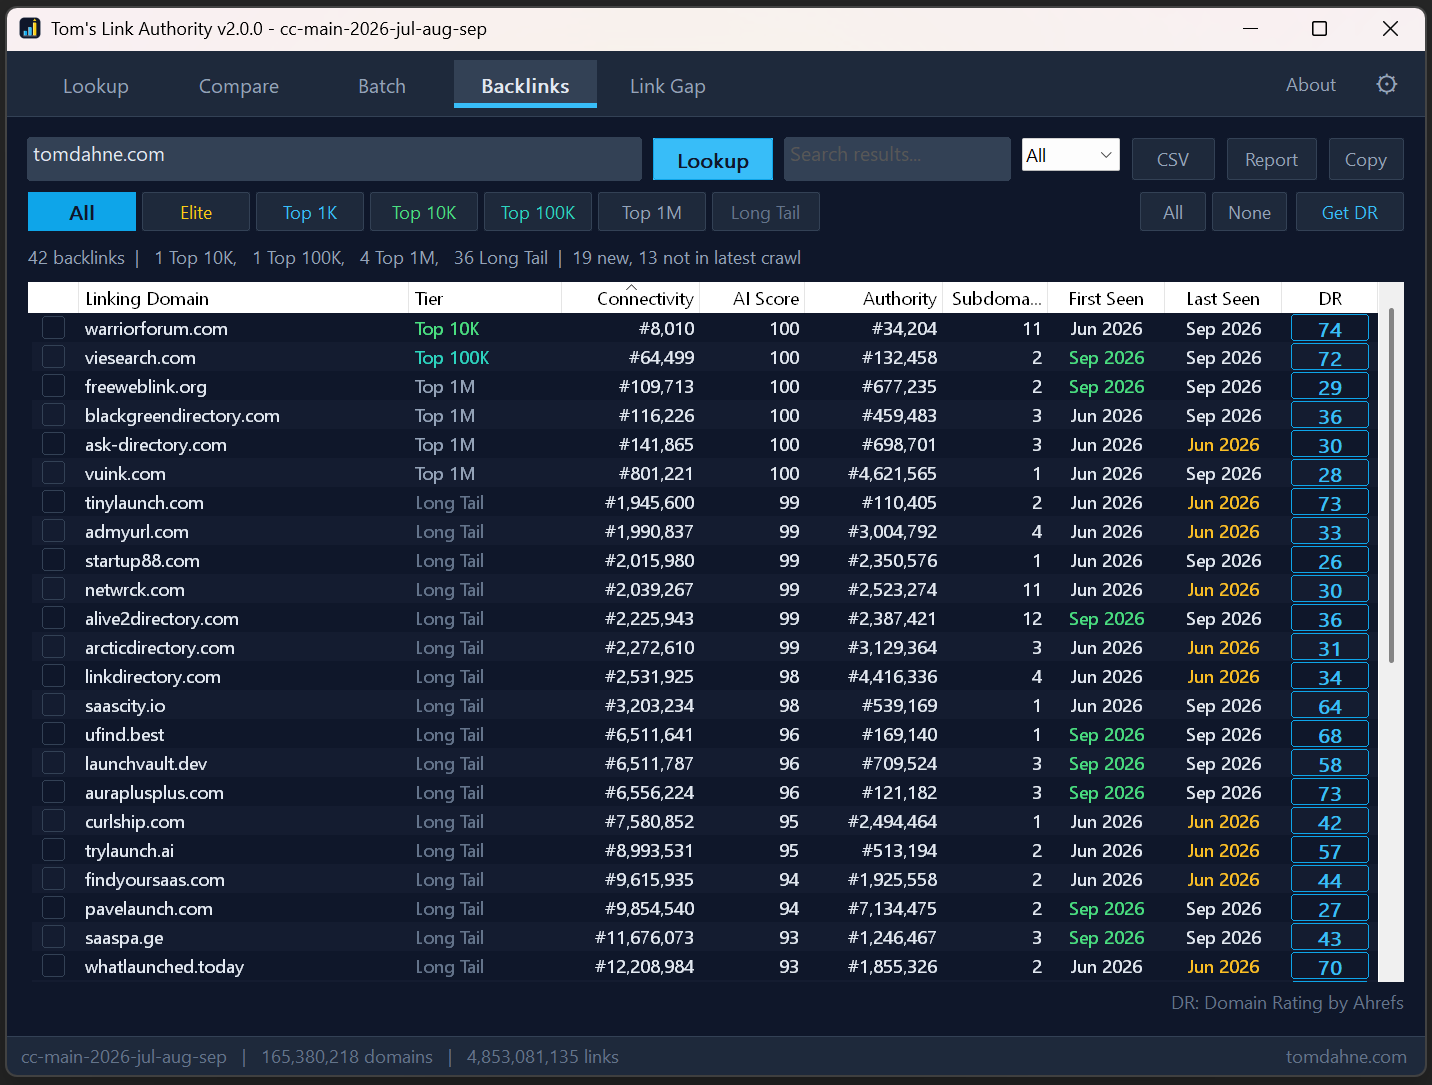This screenshot has height=1085, width=1432.
Task: Sort by Connectivity column header
Action: pyautogui.click(x=631, y=298)
